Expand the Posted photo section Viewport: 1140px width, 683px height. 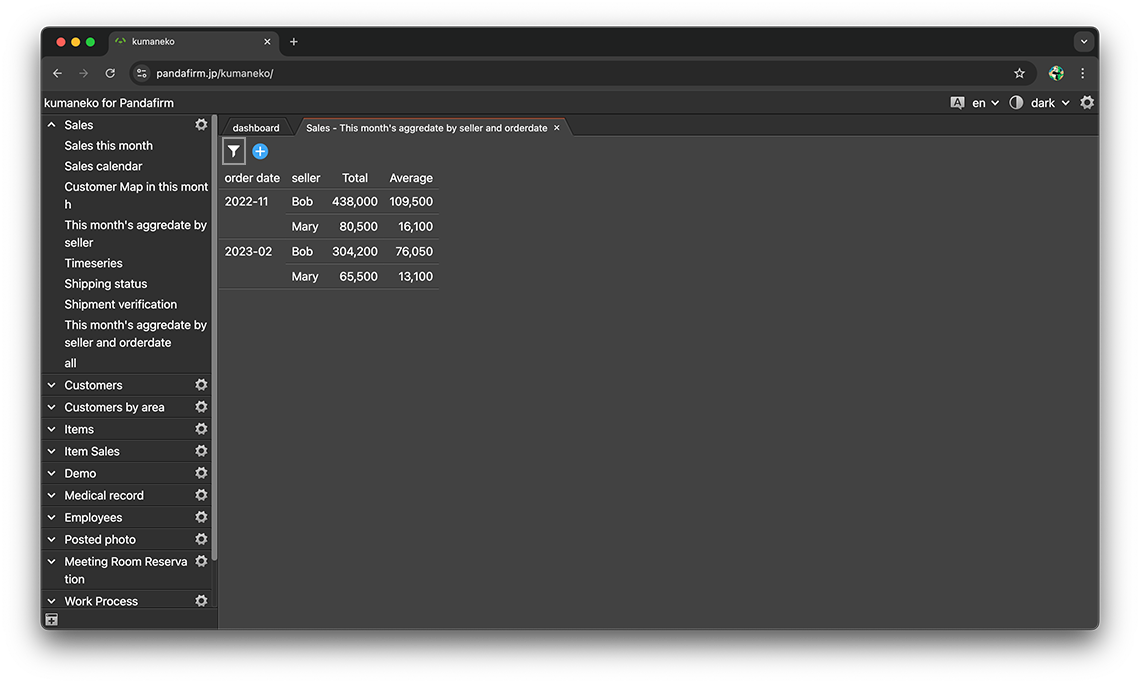point(52,539)
